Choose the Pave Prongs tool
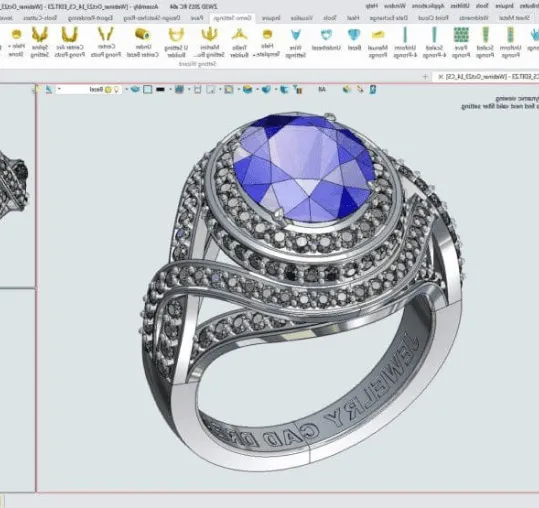This screenshot has height=508, width=539. point(461,43)
